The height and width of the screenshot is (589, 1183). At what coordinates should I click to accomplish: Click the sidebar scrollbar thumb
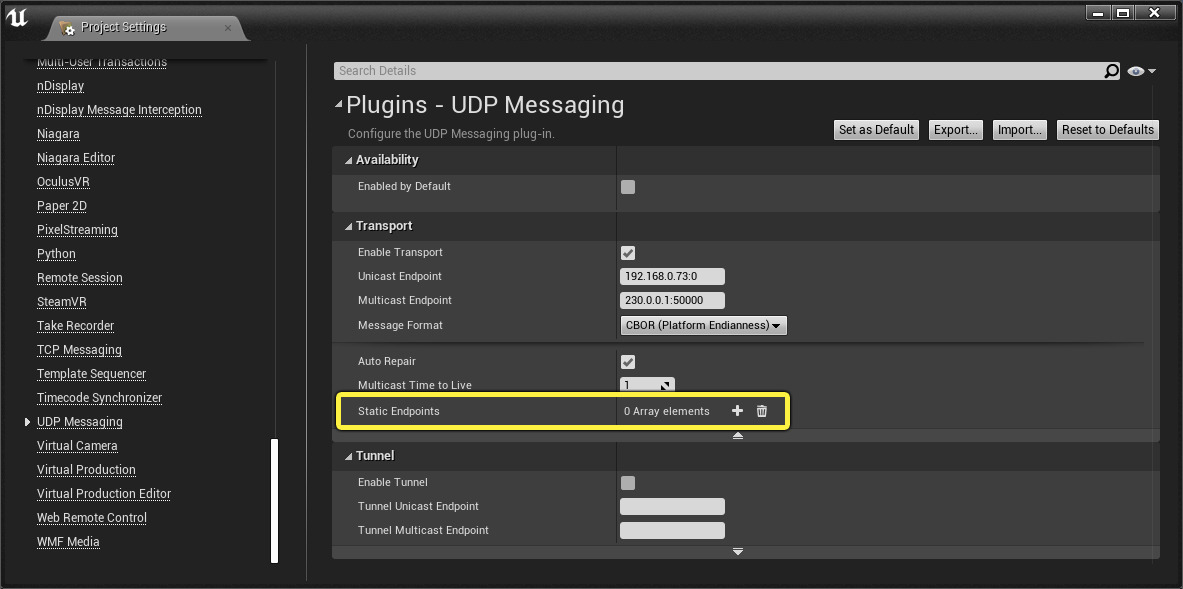tap(275, 501)
